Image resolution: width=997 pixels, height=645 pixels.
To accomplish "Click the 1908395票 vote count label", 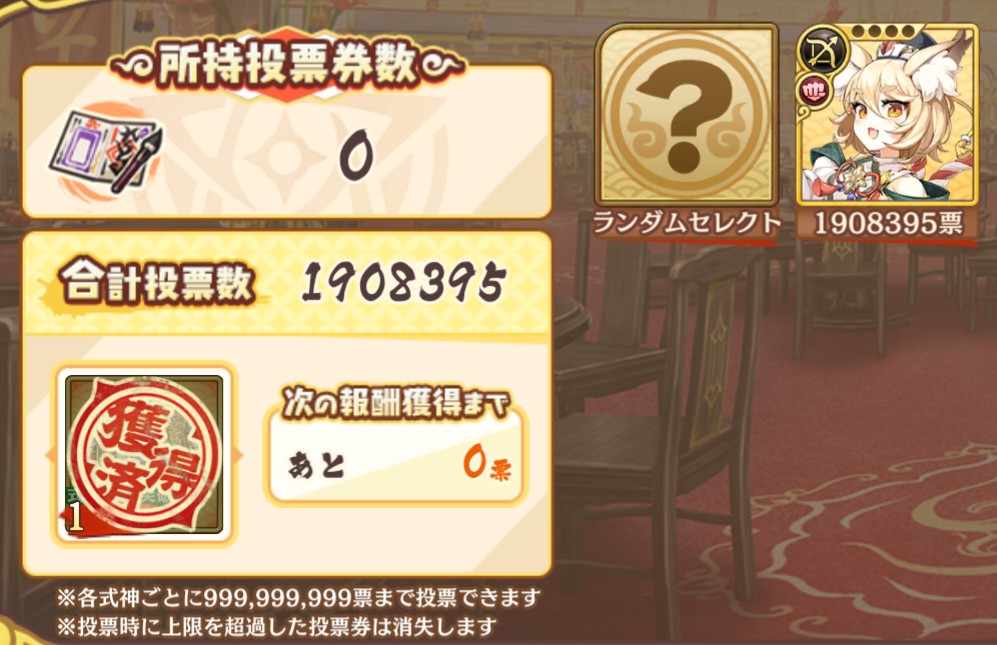I will point(888,223).
